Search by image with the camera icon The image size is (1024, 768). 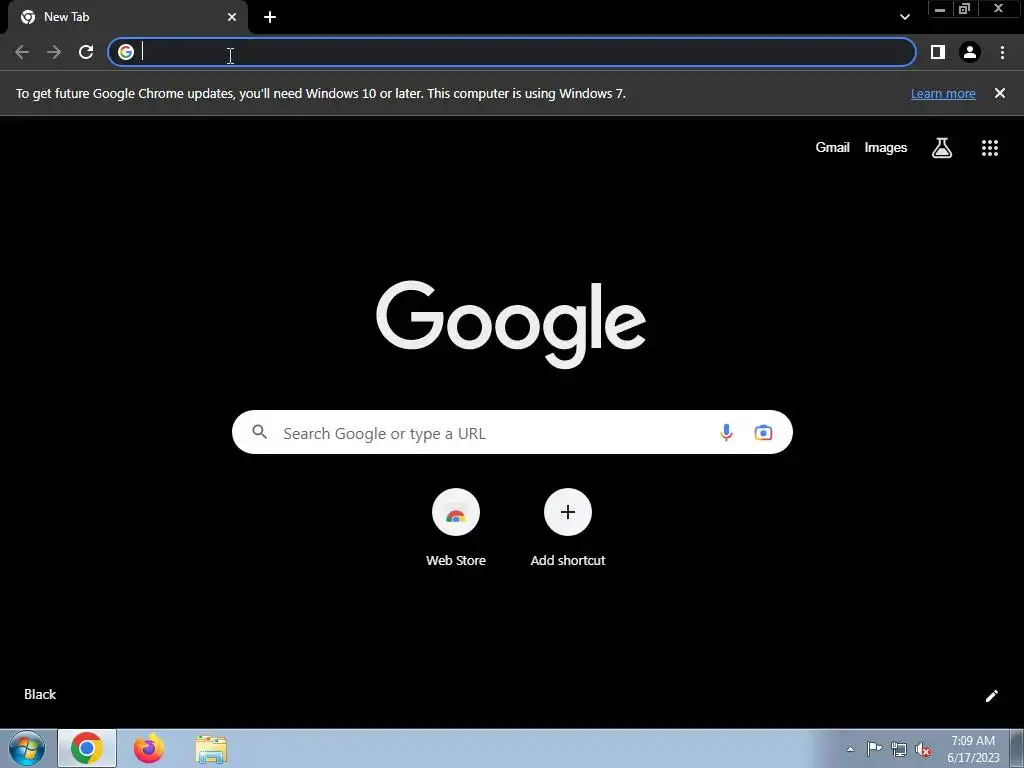coord(763,432)
